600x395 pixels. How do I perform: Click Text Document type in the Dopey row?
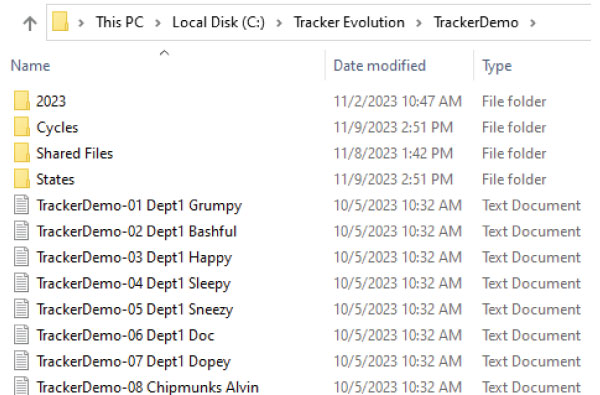click(531, 362)
